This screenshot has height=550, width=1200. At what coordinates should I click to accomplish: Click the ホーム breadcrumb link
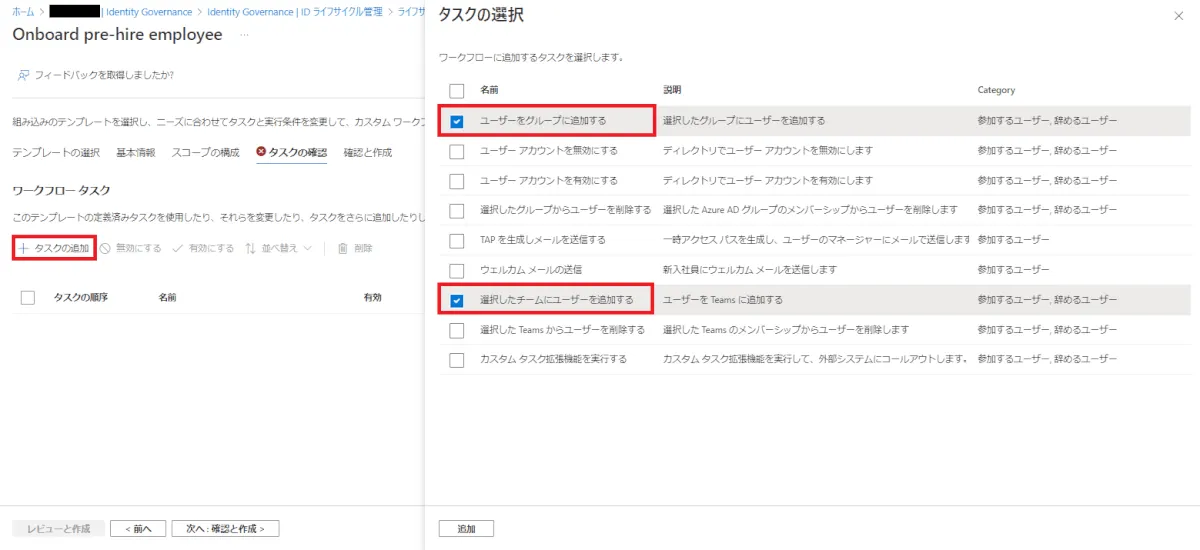pyautogui.click(x=22, y=12)
